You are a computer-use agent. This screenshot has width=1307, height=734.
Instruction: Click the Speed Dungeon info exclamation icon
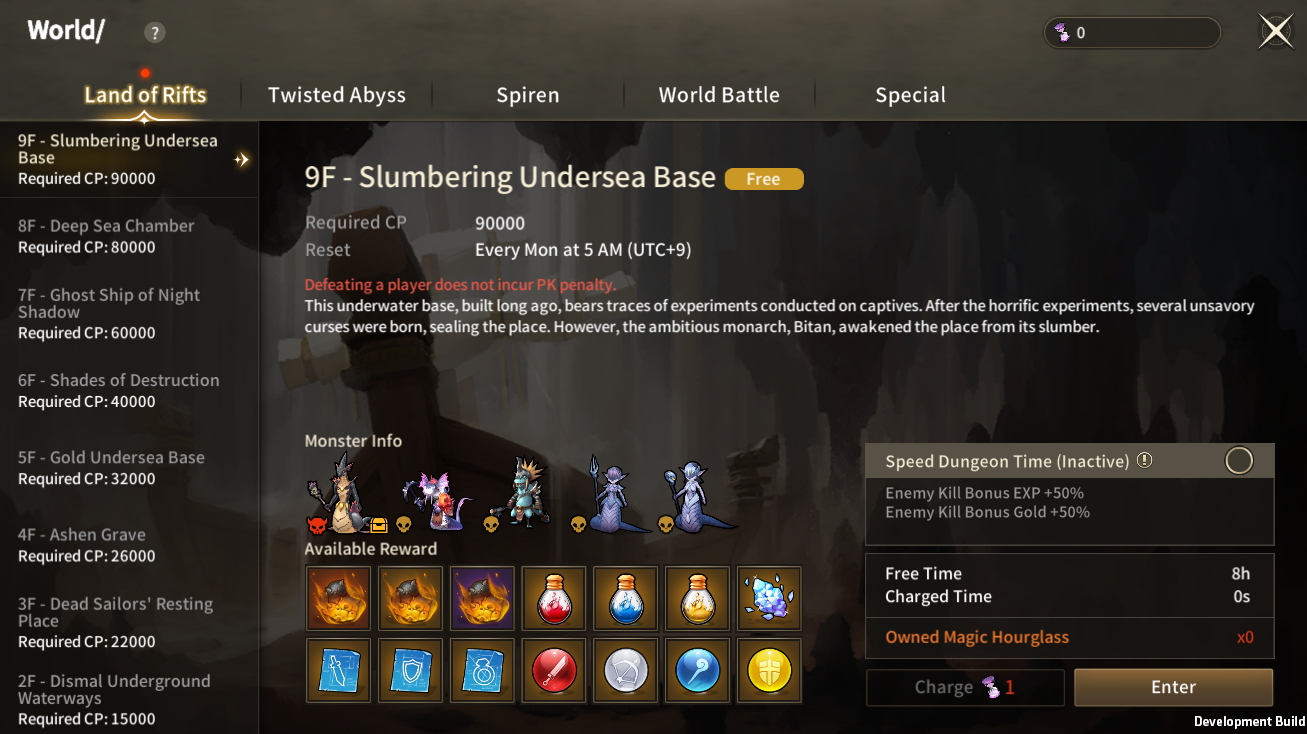tap(1145, 461)
